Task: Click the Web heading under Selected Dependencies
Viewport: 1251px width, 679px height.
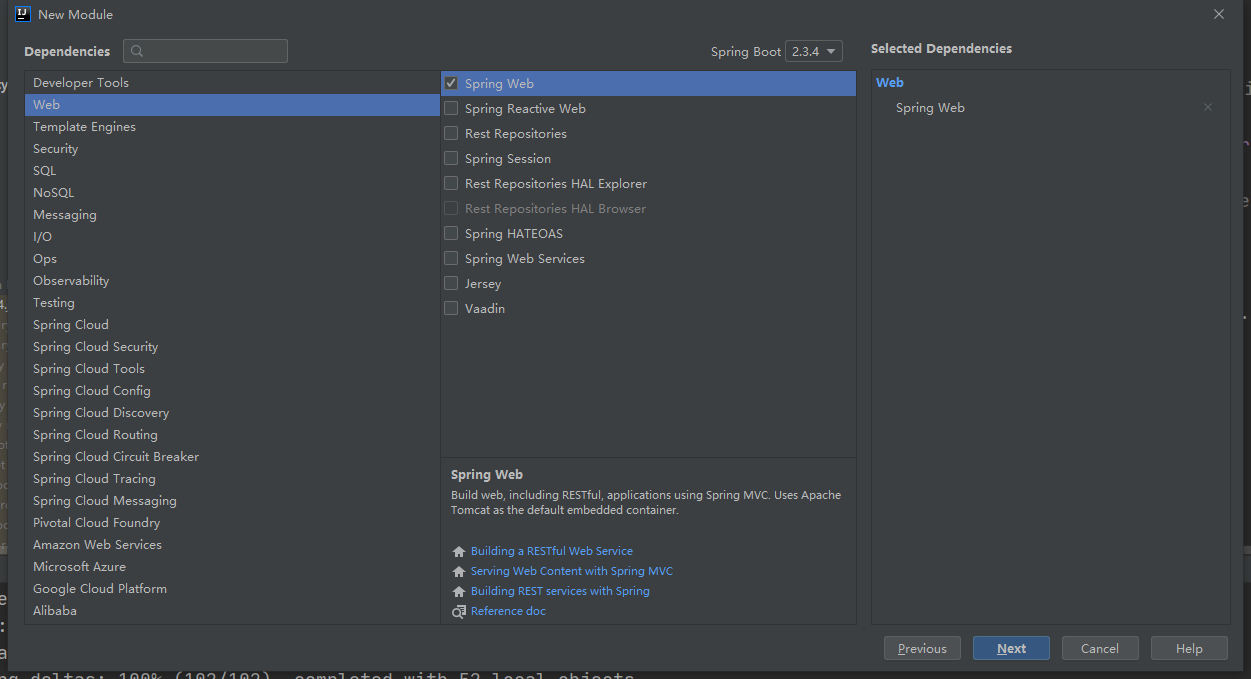Action: pyautogui.click(x=890, y=83)
